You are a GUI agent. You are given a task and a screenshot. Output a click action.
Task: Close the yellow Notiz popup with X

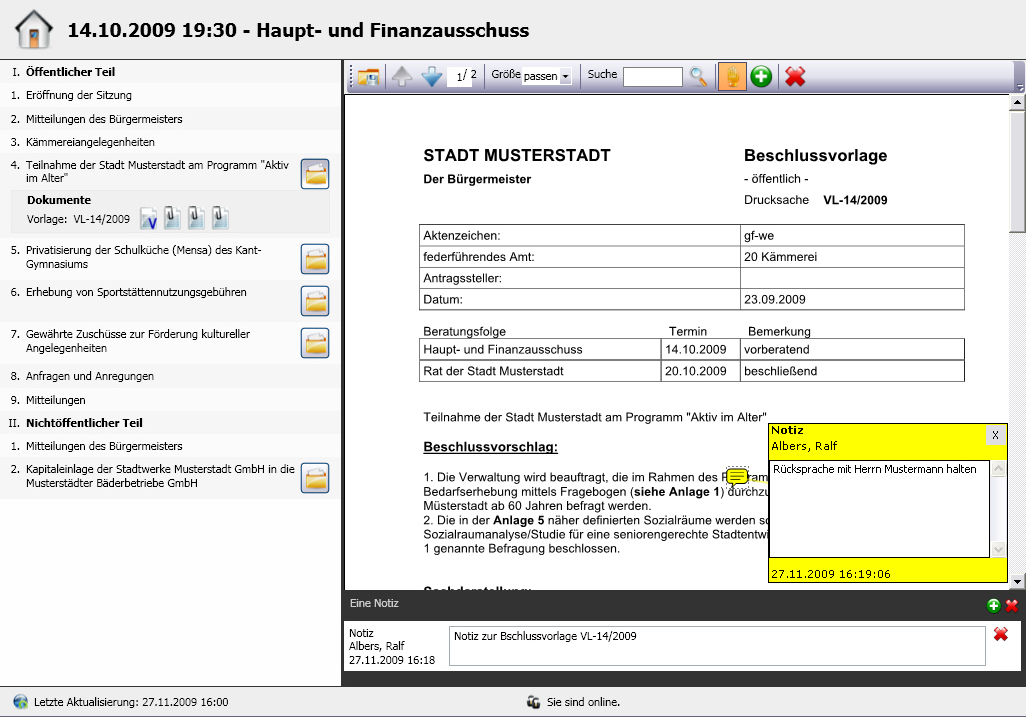pos(995,435)
